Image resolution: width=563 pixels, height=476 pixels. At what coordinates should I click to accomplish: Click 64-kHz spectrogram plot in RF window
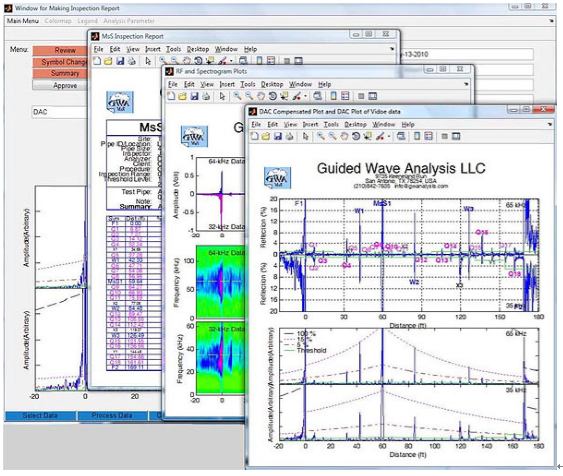coord(220,282)
